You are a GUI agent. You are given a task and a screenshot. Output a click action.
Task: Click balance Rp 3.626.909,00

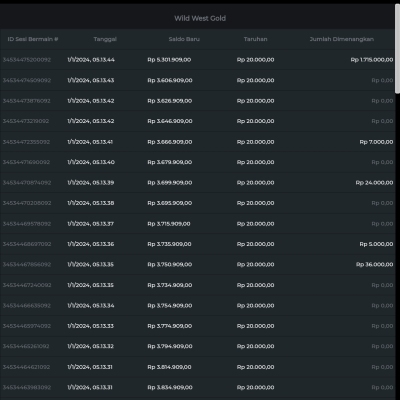click(x=170, y=101)
